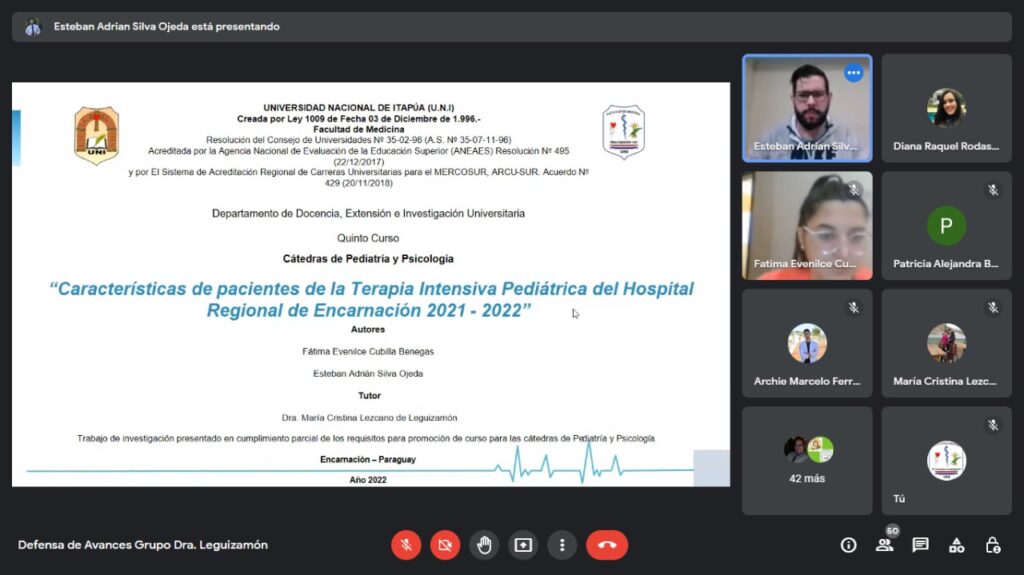1024x575 pixels.
Task: Click Archie Marcelo's participant tile
Action: click(807, 343)
